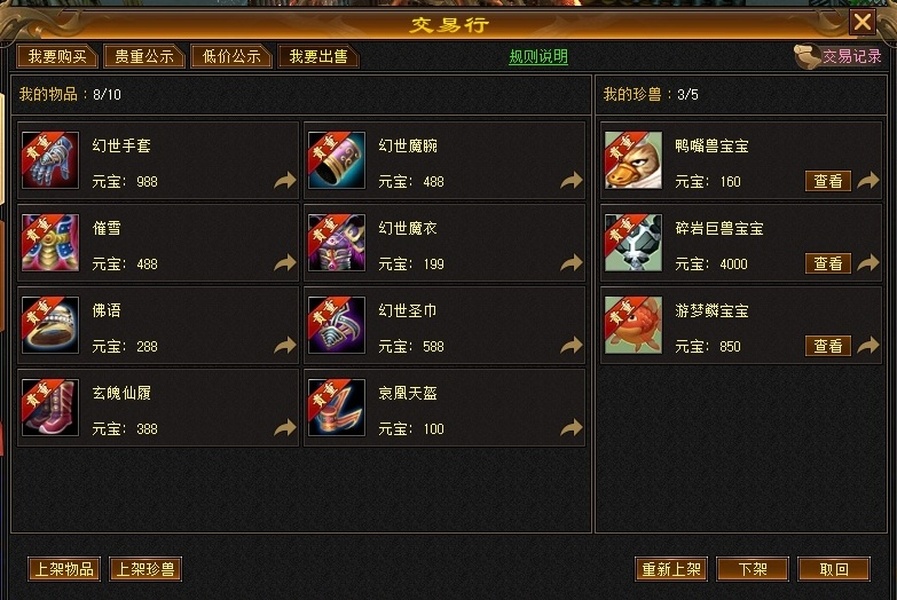Switch to the 我要购买 tab
The height and width of the screenshot is (600, 897).
click(x=57, y=57)
